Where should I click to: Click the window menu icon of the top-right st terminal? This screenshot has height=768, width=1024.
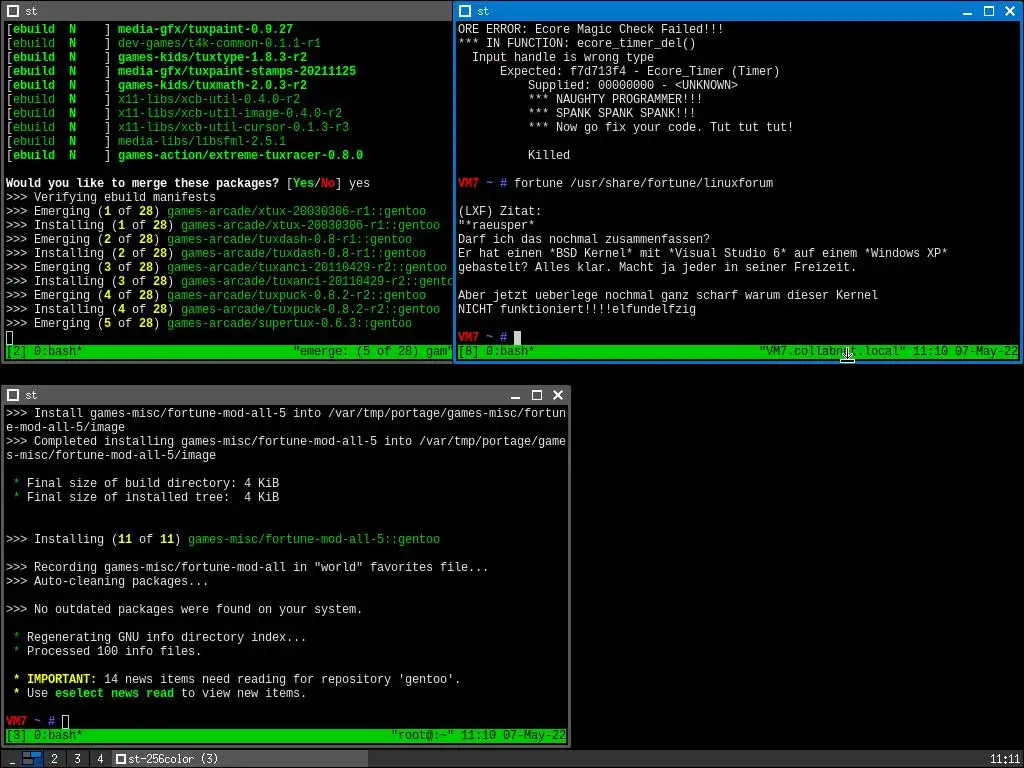(x=464, y=11)
